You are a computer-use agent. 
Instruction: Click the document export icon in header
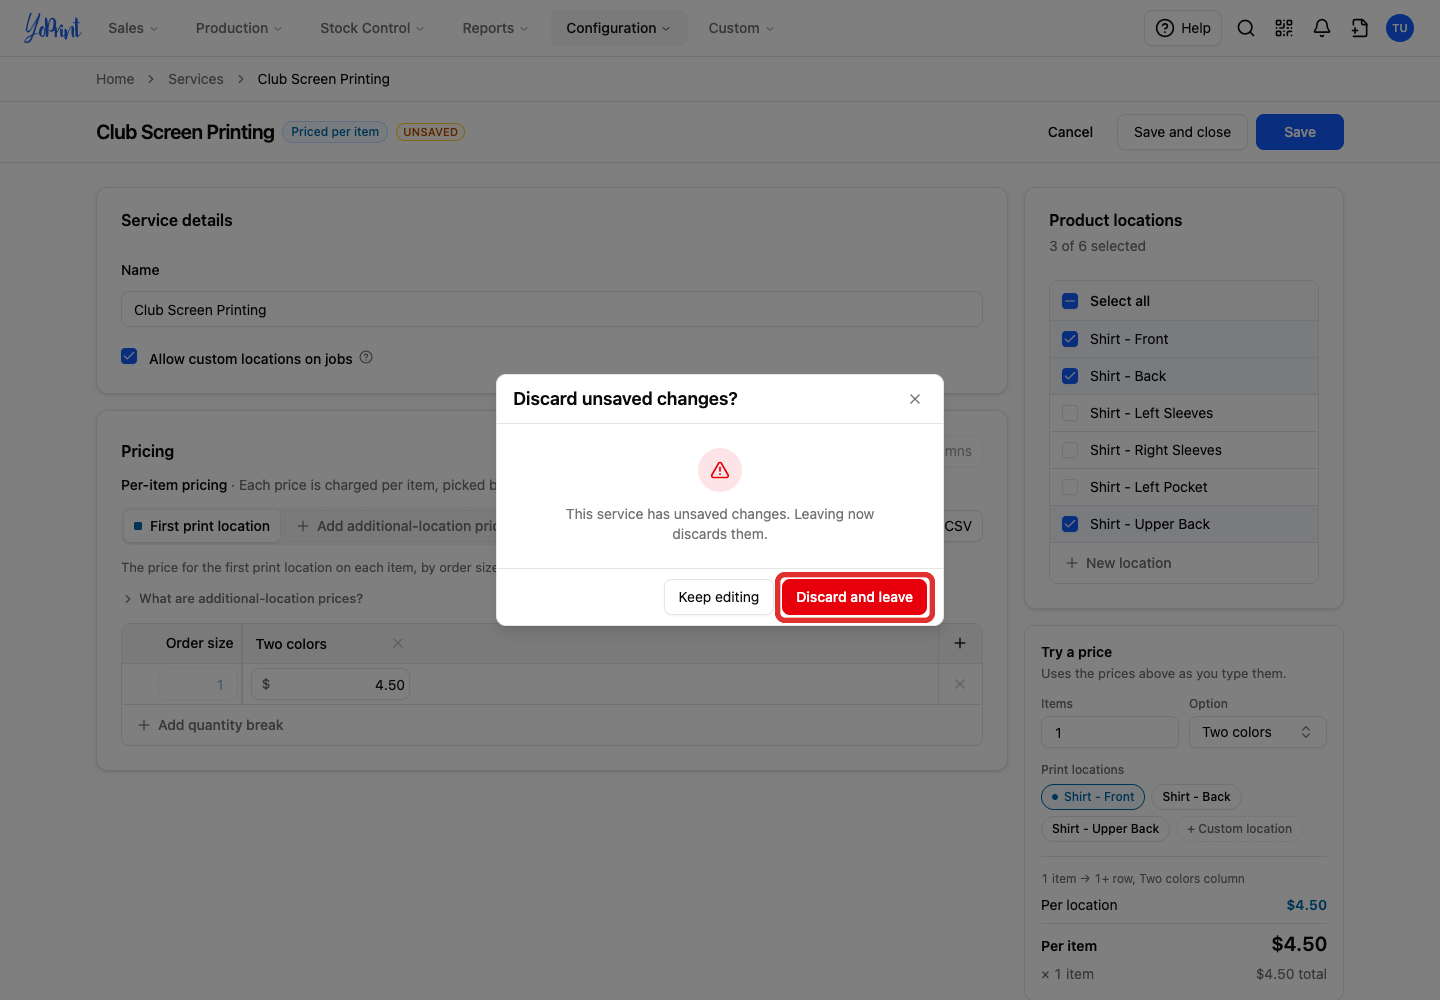point(1360,28)
